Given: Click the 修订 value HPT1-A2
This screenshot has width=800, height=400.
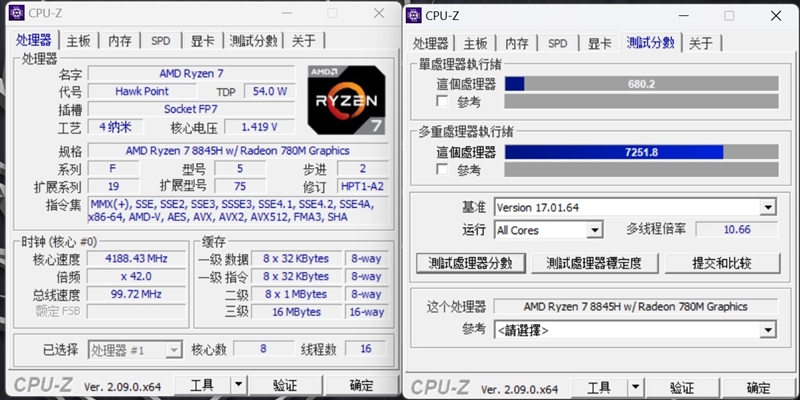Looking at the screenshot, I should [x=363, y=186].
